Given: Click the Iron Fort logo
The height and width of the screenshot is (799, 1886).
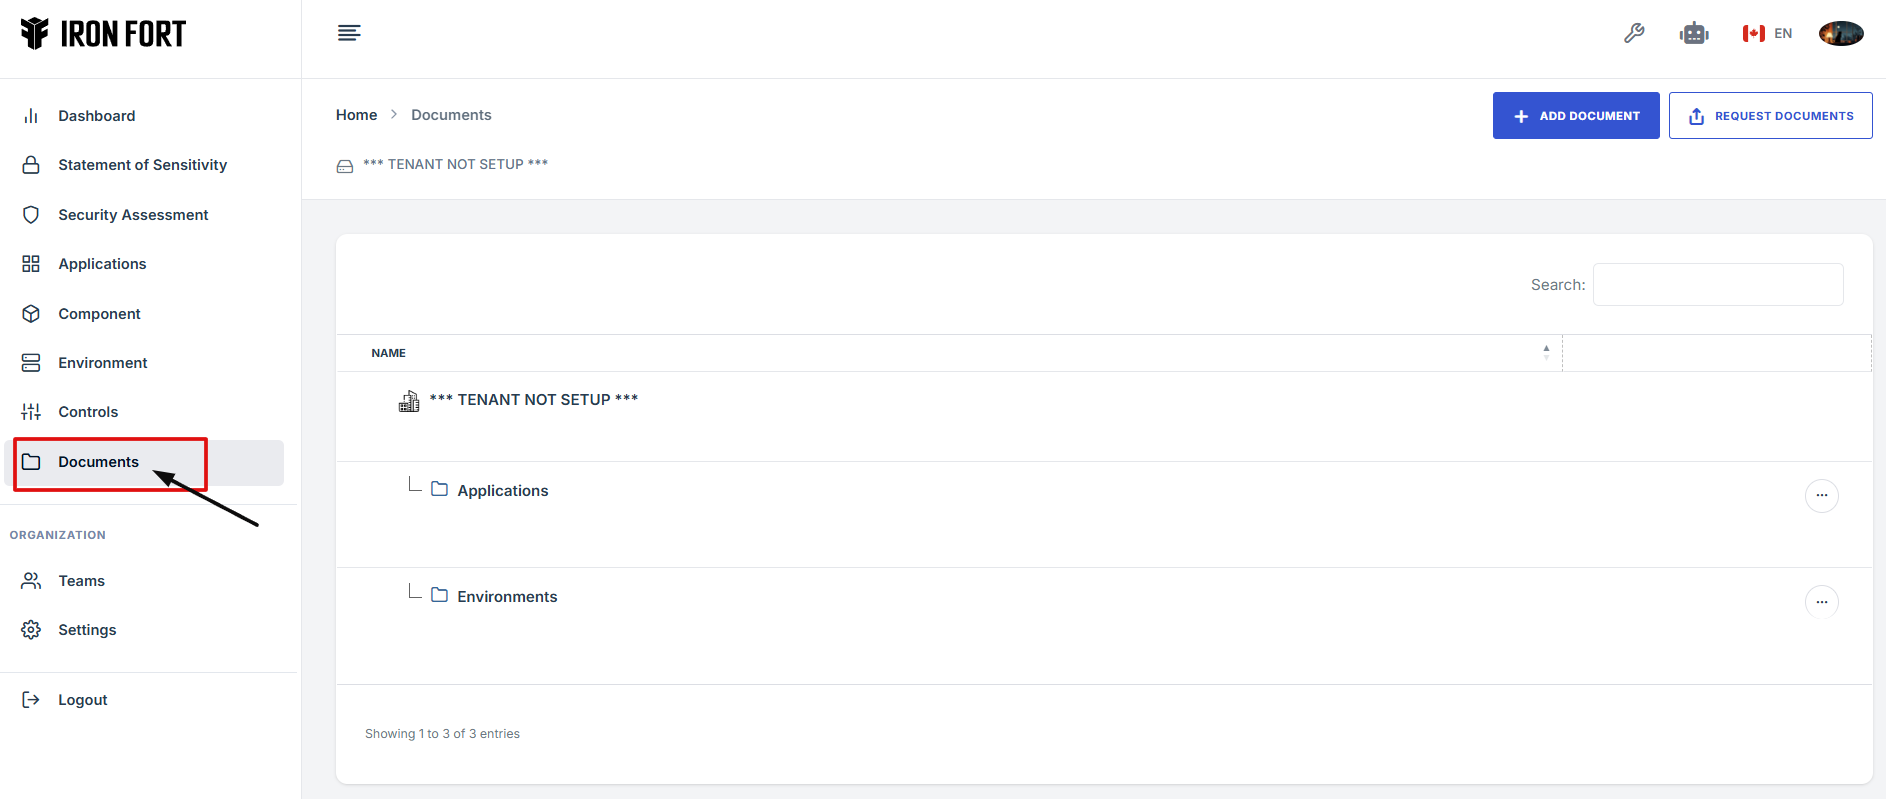Looking at the screenshot, I should click(x=103, y=34).
